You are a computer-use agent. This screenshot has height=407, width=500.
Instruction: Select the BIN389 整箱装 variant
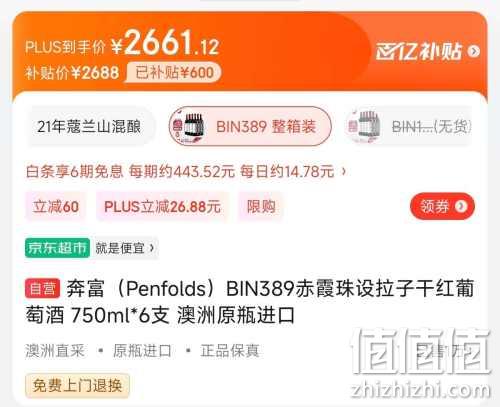tap(250, 126)
